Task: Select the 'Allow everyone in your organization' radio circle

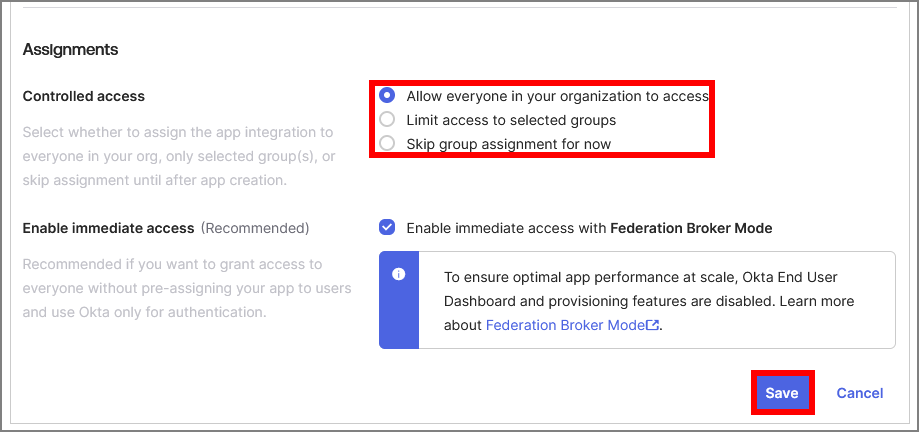Action: (x=387, y=96)
